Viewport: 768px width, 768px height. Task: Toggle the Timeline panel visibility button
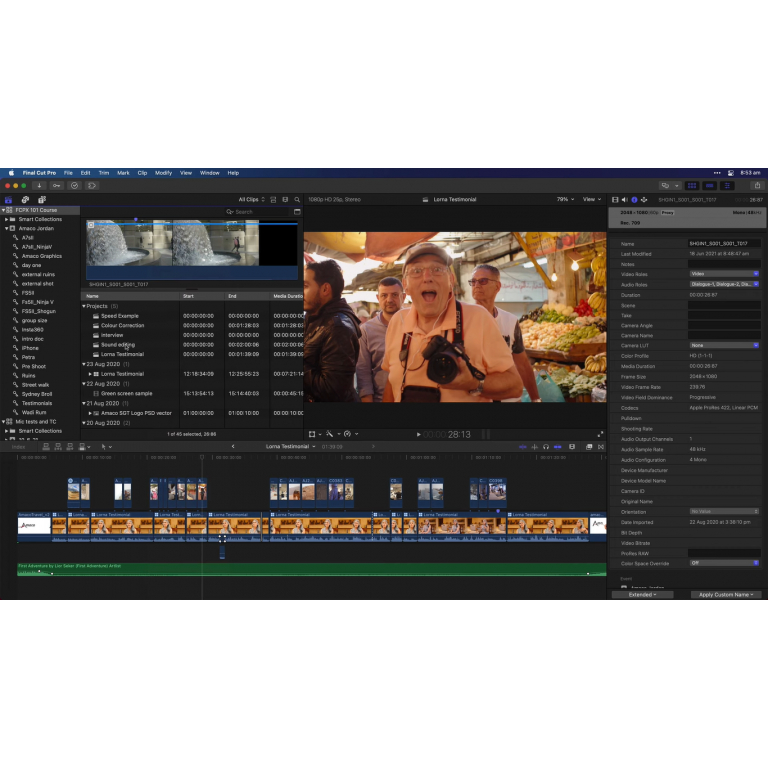(x=709, y=186)
